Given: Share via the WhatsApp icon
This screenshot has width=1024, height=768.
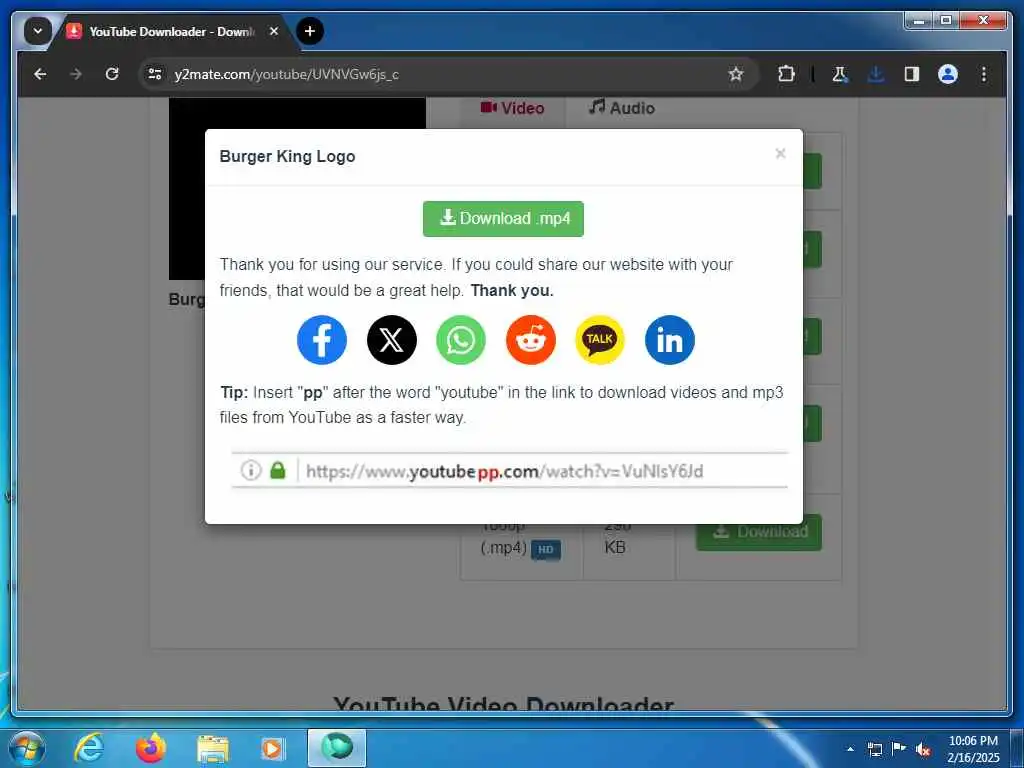Looking at the screenshot, I should 460,340.
